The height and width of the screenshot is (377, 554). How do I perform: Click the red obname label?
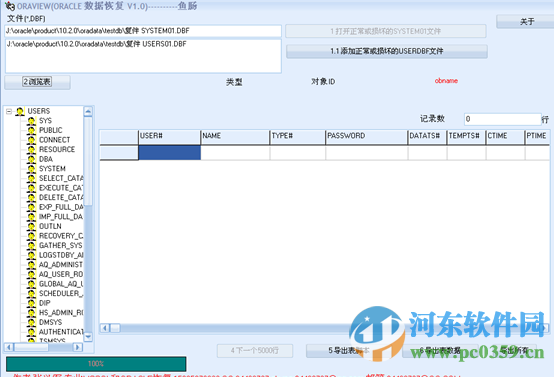446,81
